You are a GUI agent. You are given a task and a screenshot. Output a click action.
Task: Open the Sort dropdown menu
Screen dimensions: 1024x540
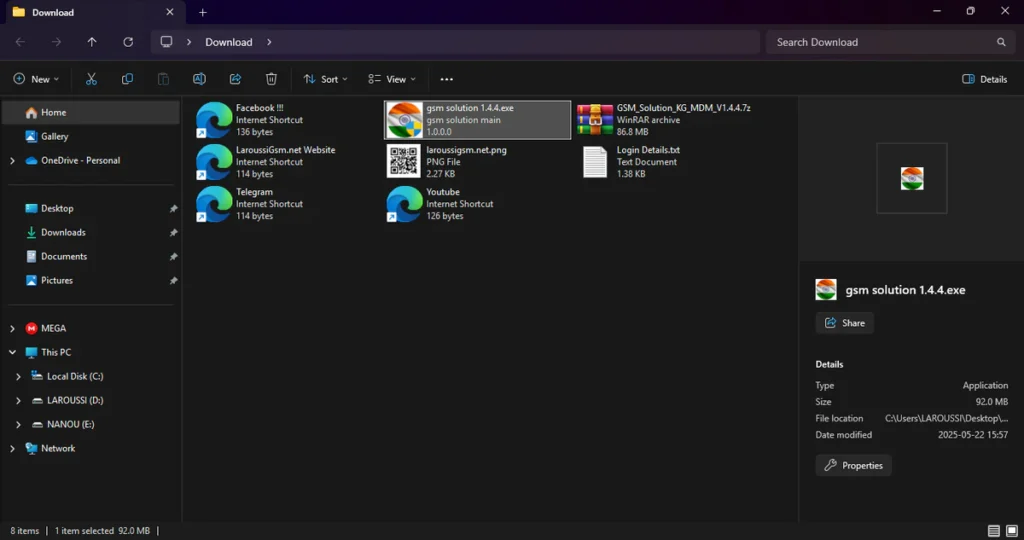325,79
